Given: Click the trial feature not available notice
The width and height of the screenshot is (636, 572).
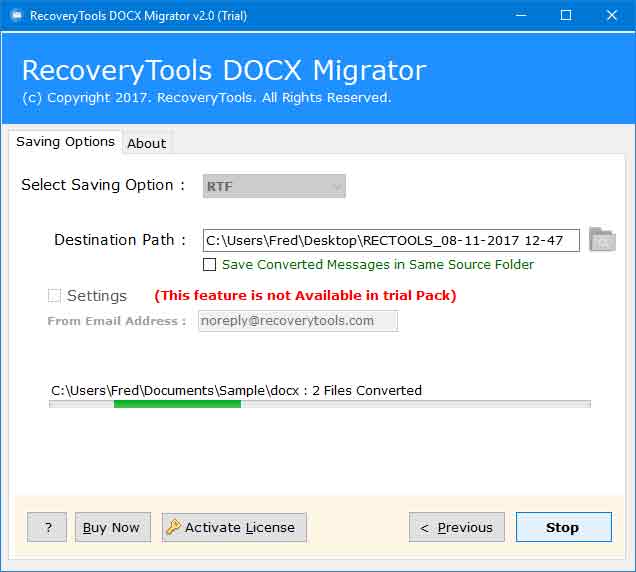Looking at the screenshot, I should tap(305, 295).
